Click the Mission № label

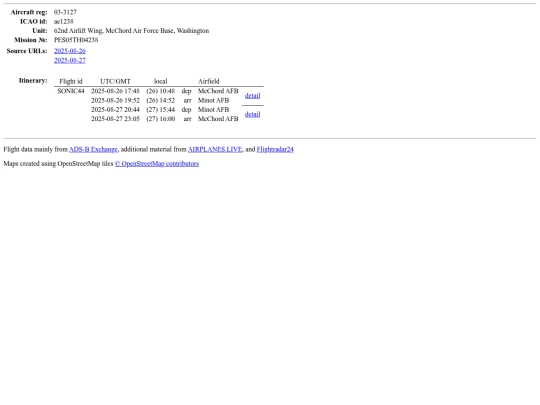pyautogui.click(x=31, y=40)
